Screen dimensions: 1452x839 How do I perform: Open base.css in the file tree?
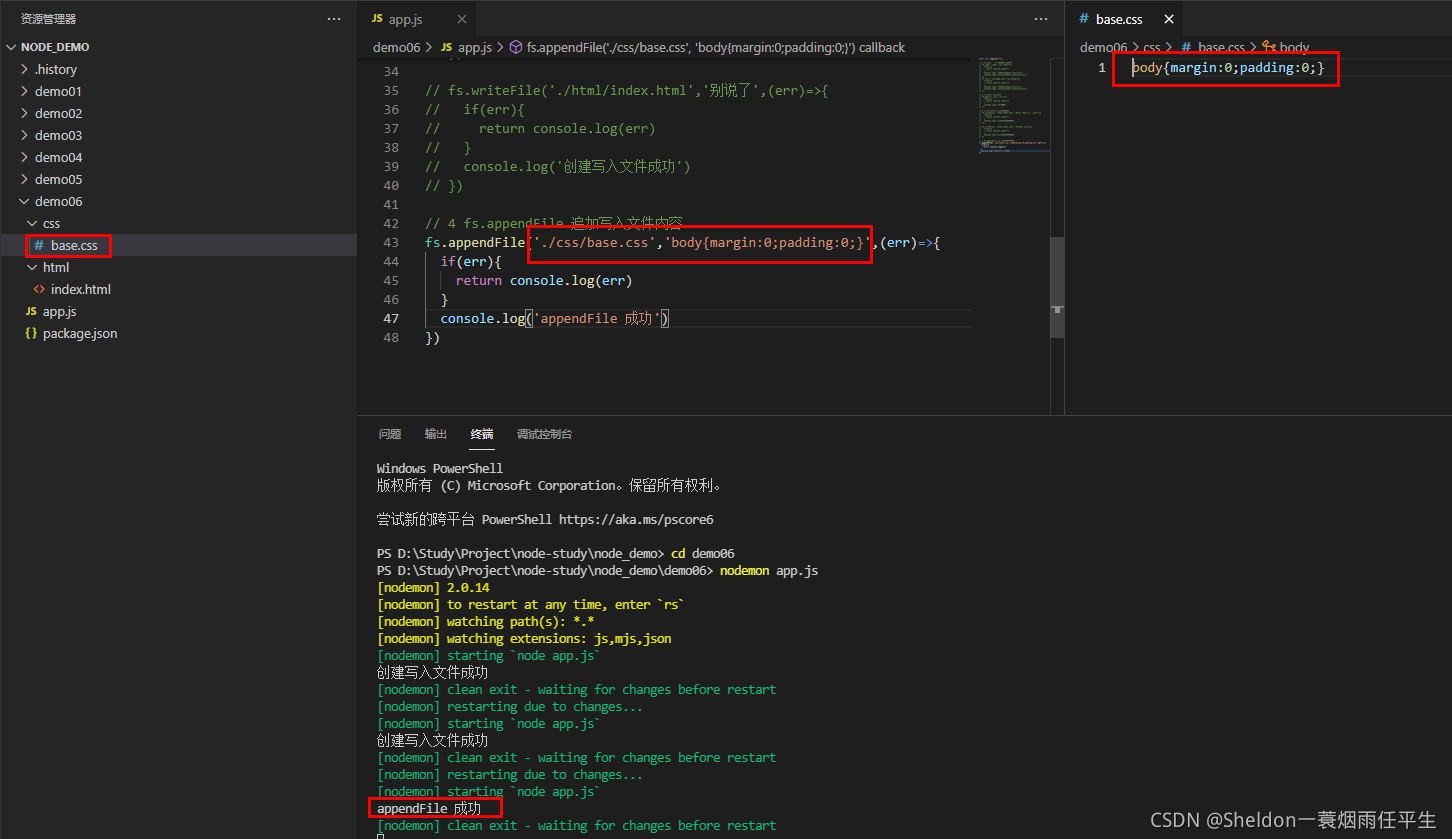178,245
